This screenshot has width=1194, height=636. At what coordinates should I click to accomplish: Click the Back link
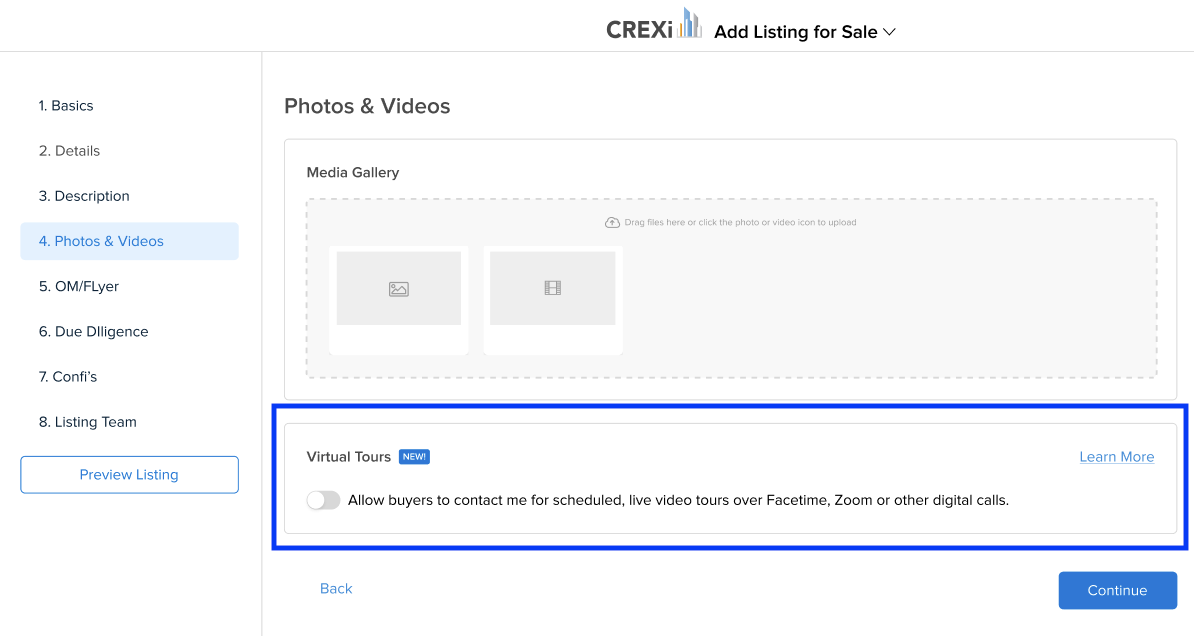coord(336,589)
